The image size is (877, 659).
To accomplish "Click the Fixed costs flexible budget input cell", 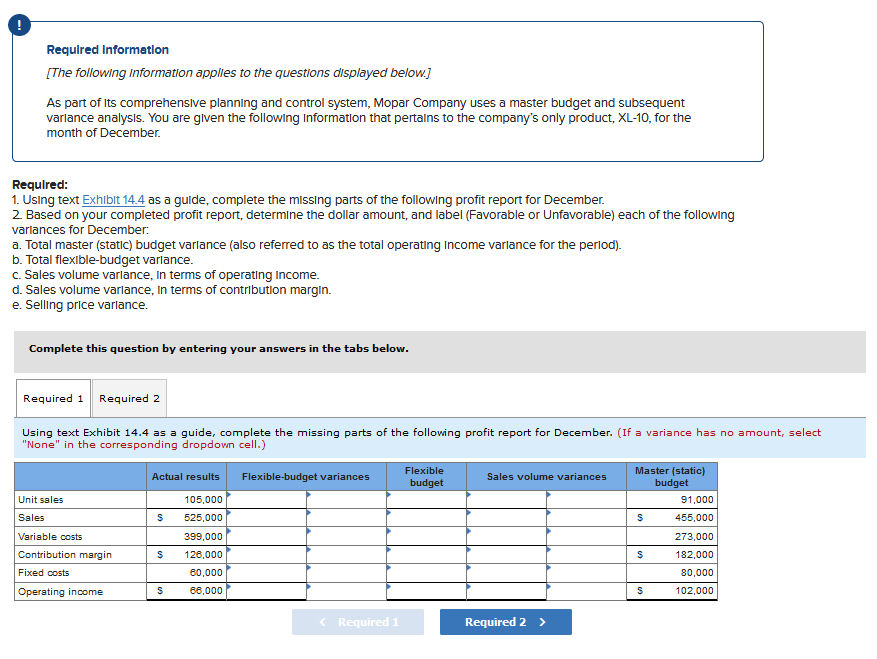I will [426, 572].
